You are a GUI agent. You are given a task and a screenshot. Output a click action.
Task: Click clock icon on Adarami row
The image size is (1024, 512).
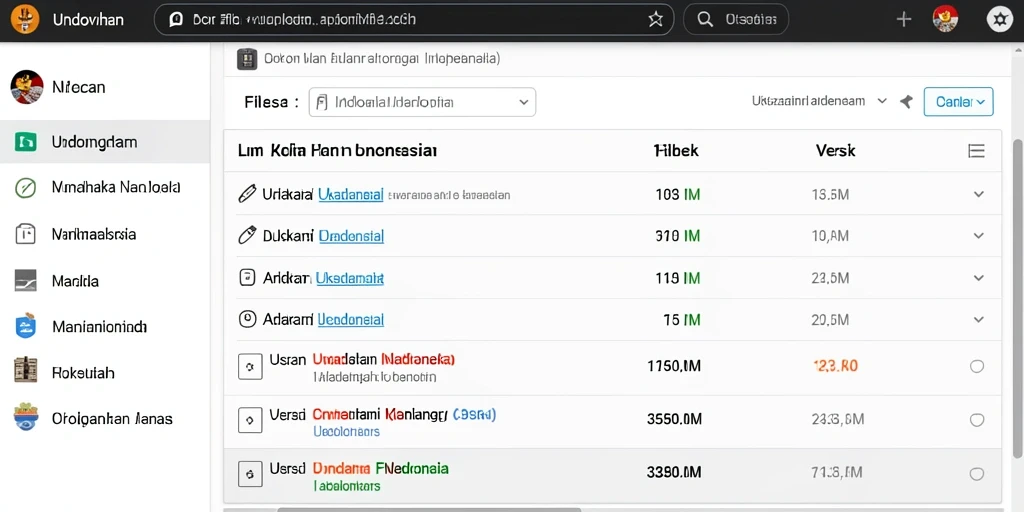247,319
